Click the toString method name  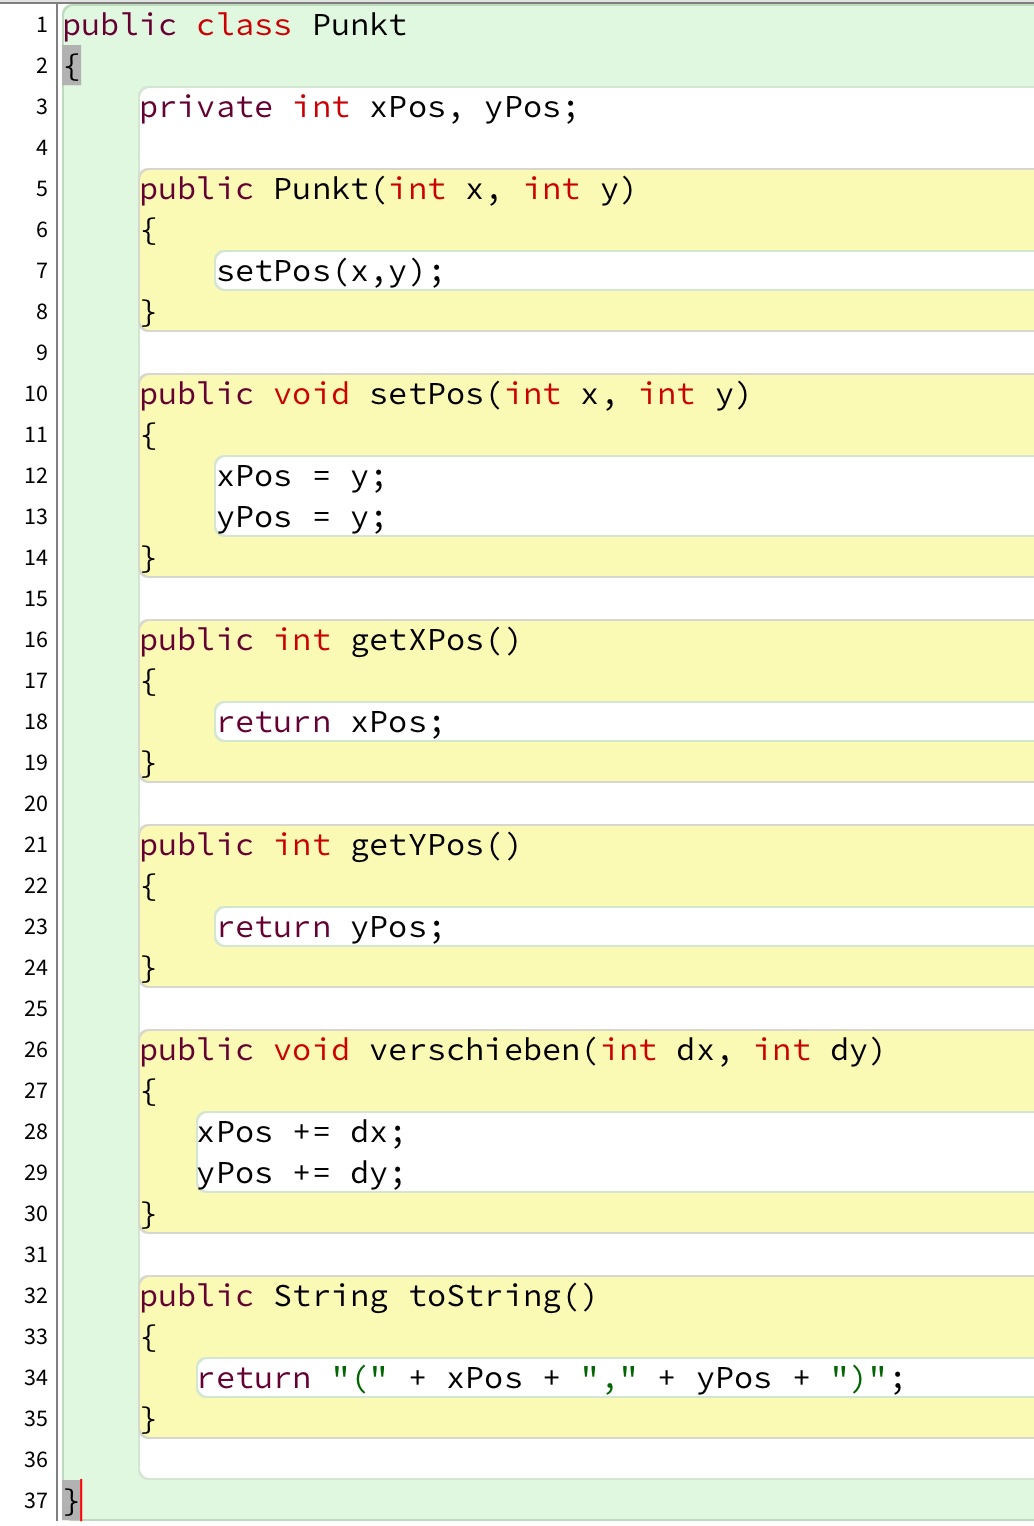(x=484, y=1296)
